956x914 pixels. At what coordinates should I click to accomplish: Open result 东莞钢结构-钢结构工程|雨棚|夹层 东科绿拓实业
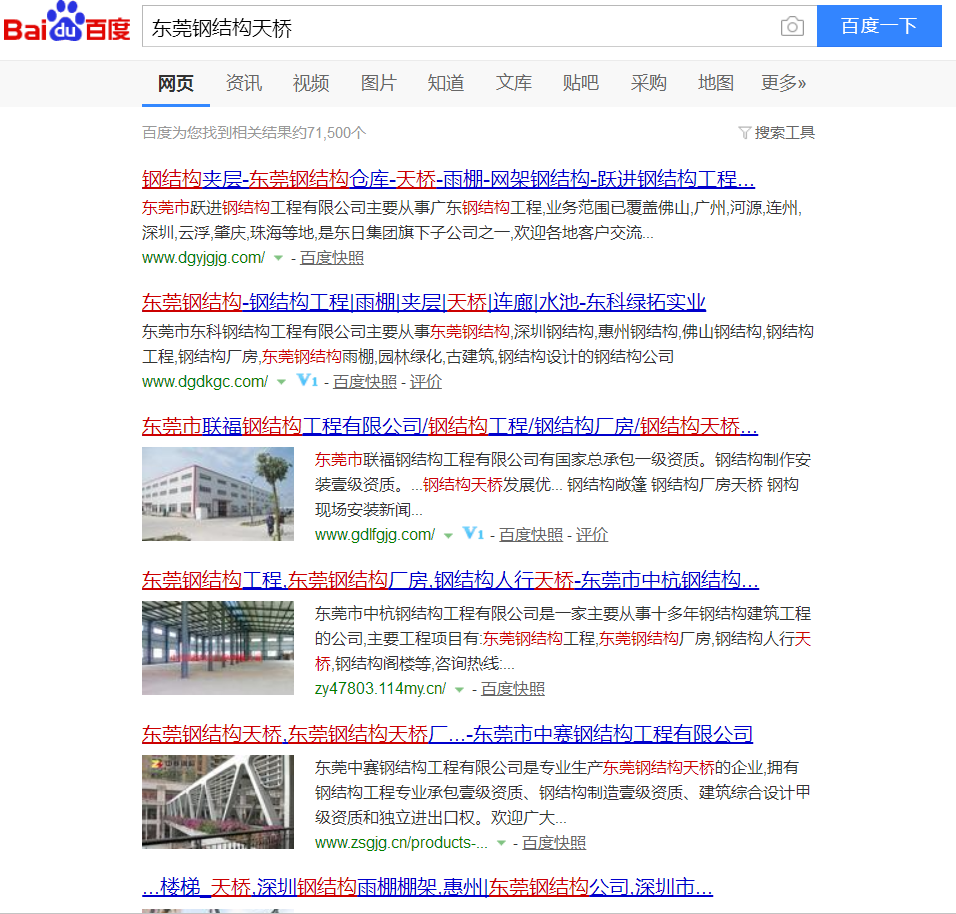(424, 302)
